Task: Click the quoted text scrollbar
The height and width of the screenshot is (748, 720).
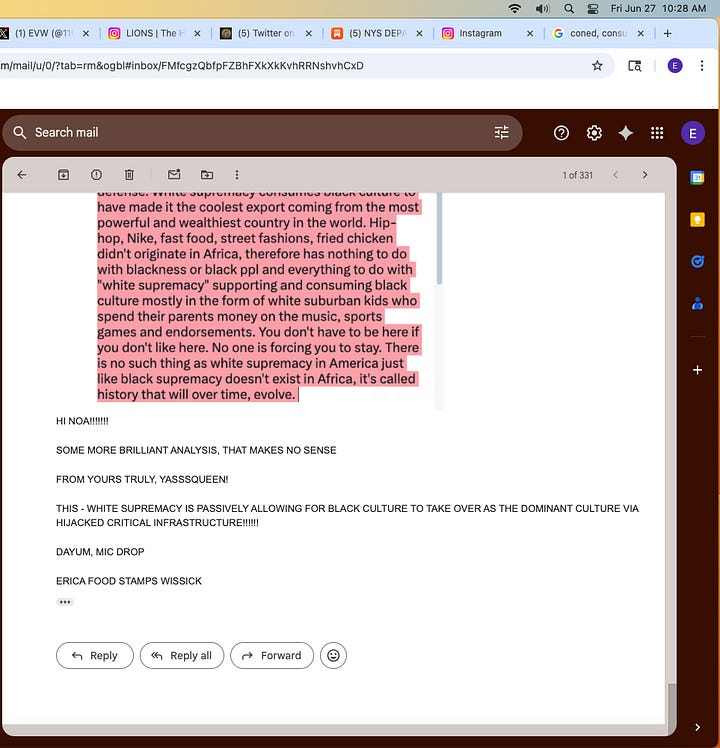Action: coord(439,239)
